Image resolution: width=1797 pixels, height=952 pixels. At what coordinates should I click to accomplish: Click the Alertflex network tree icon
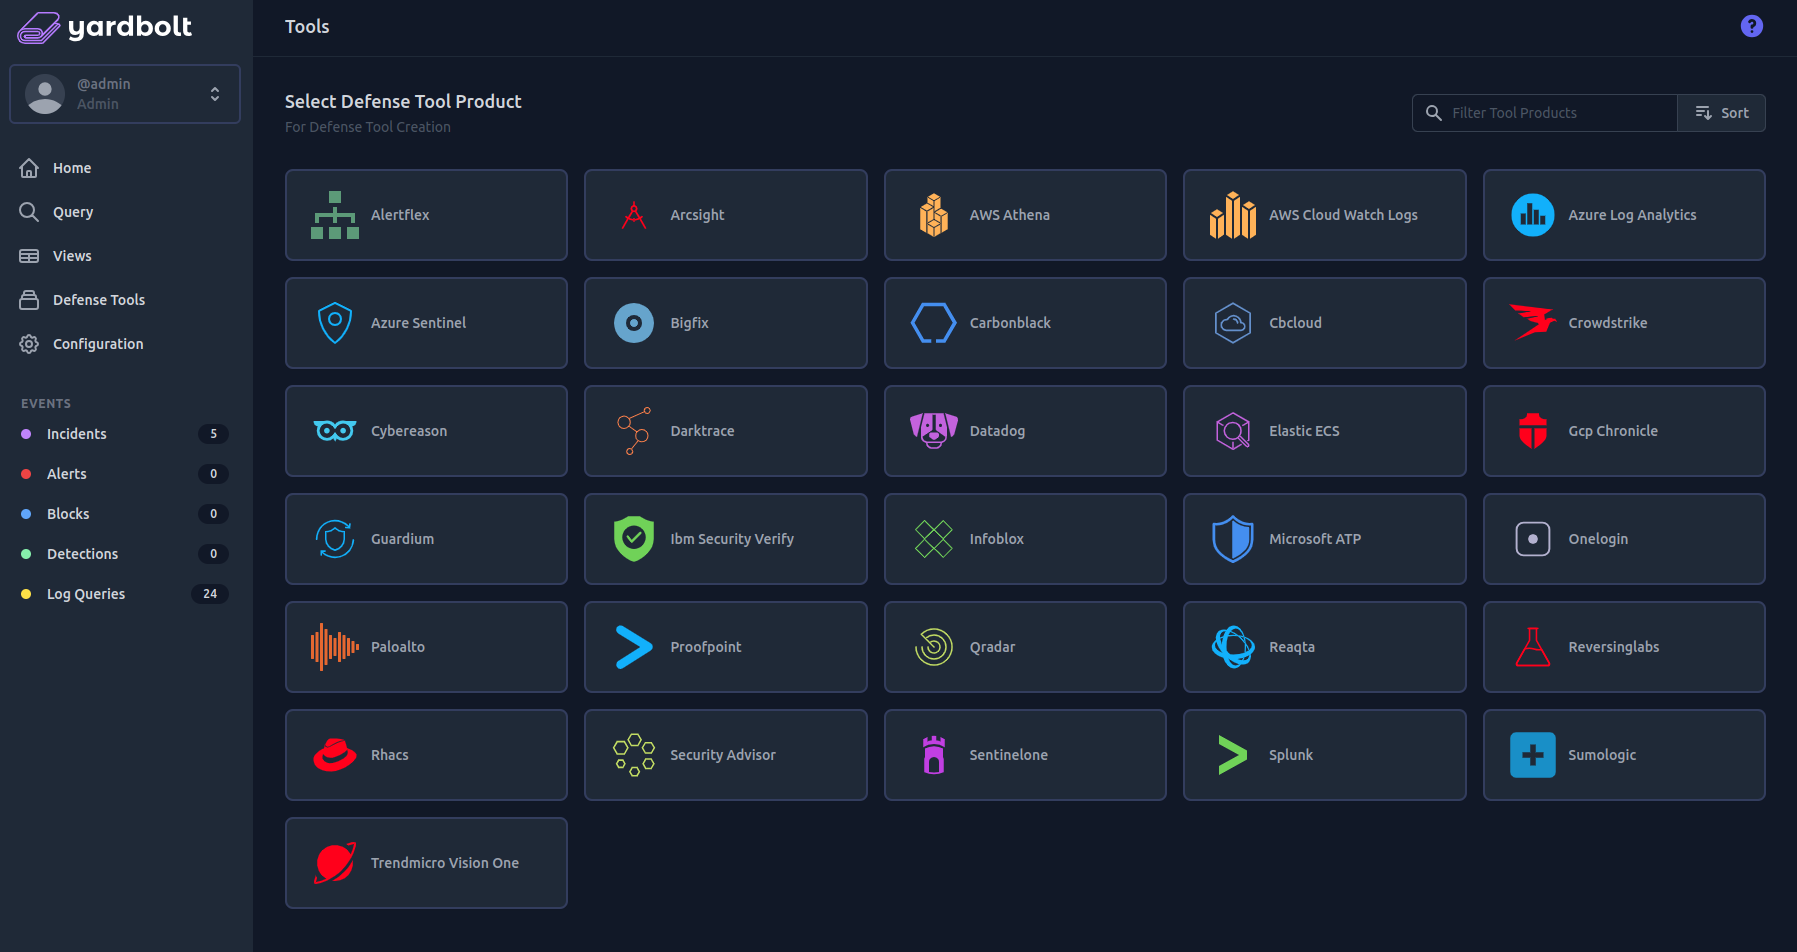(x=334, y=215)
